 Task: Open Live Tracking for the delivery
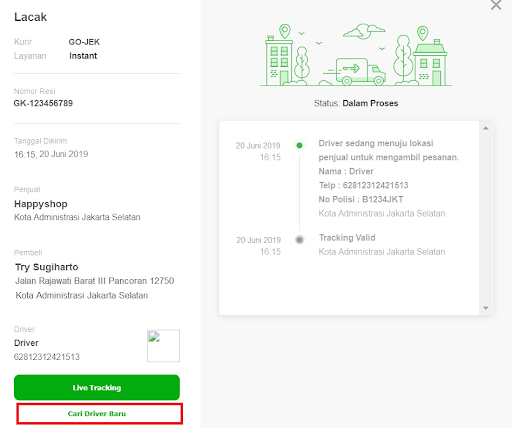[97, 387]
